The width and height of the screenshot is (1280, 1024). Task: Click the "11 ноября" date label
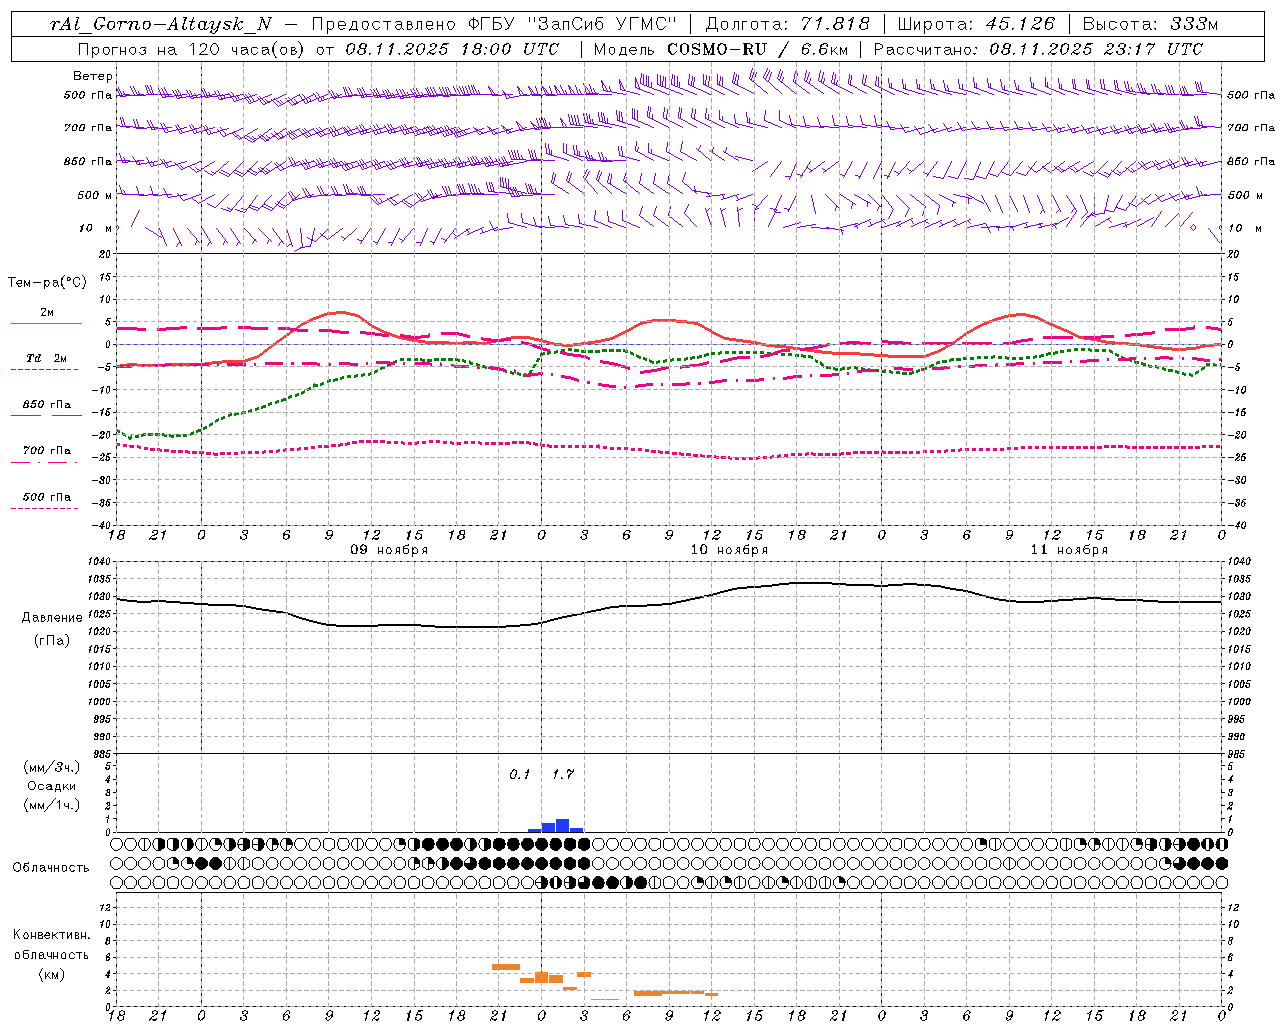point(1070,550)
